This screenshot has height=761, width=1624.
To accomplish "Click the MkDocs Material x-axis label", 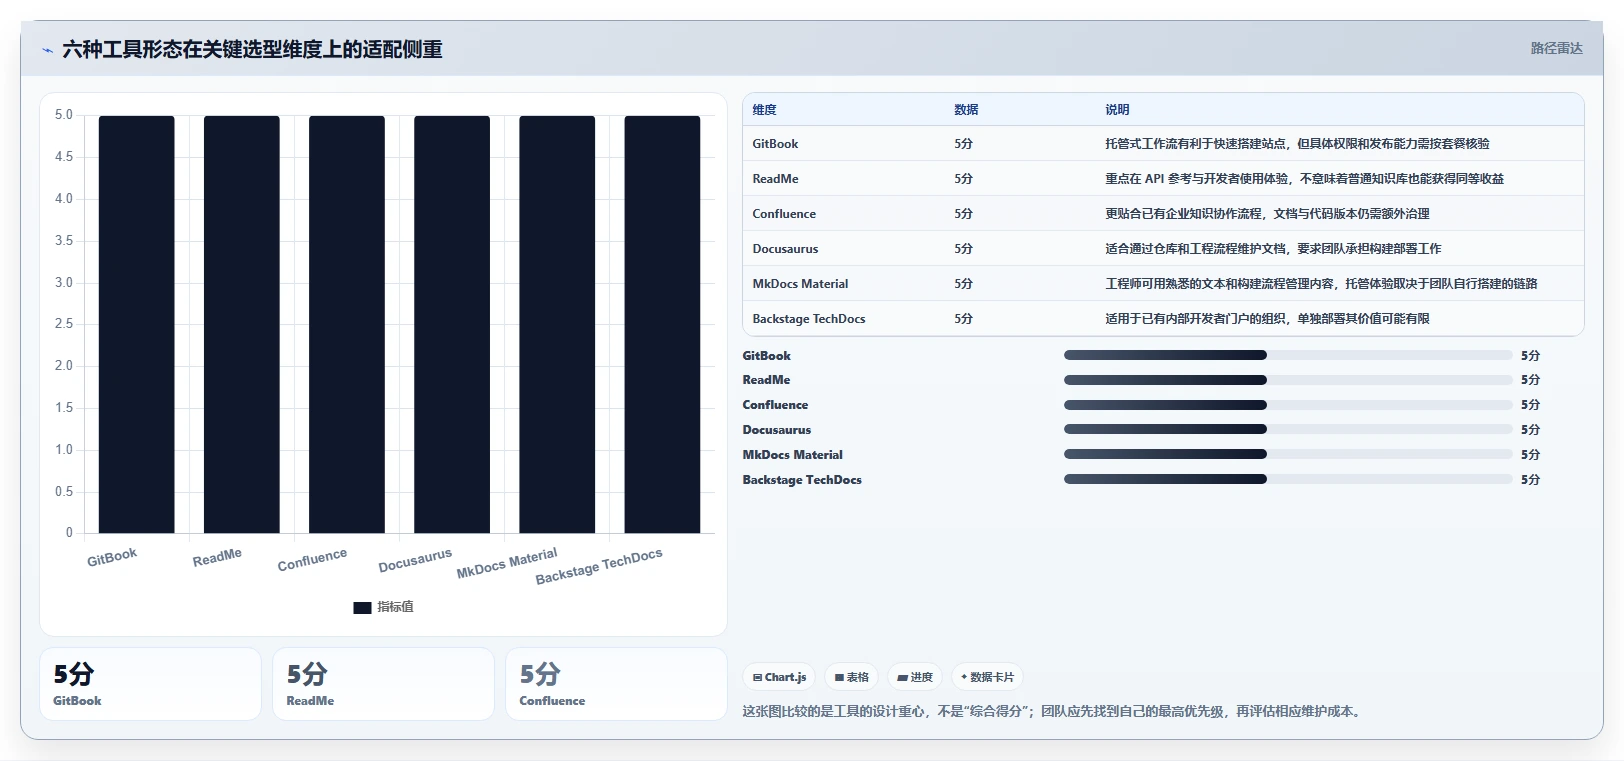I will coord(507,563).
